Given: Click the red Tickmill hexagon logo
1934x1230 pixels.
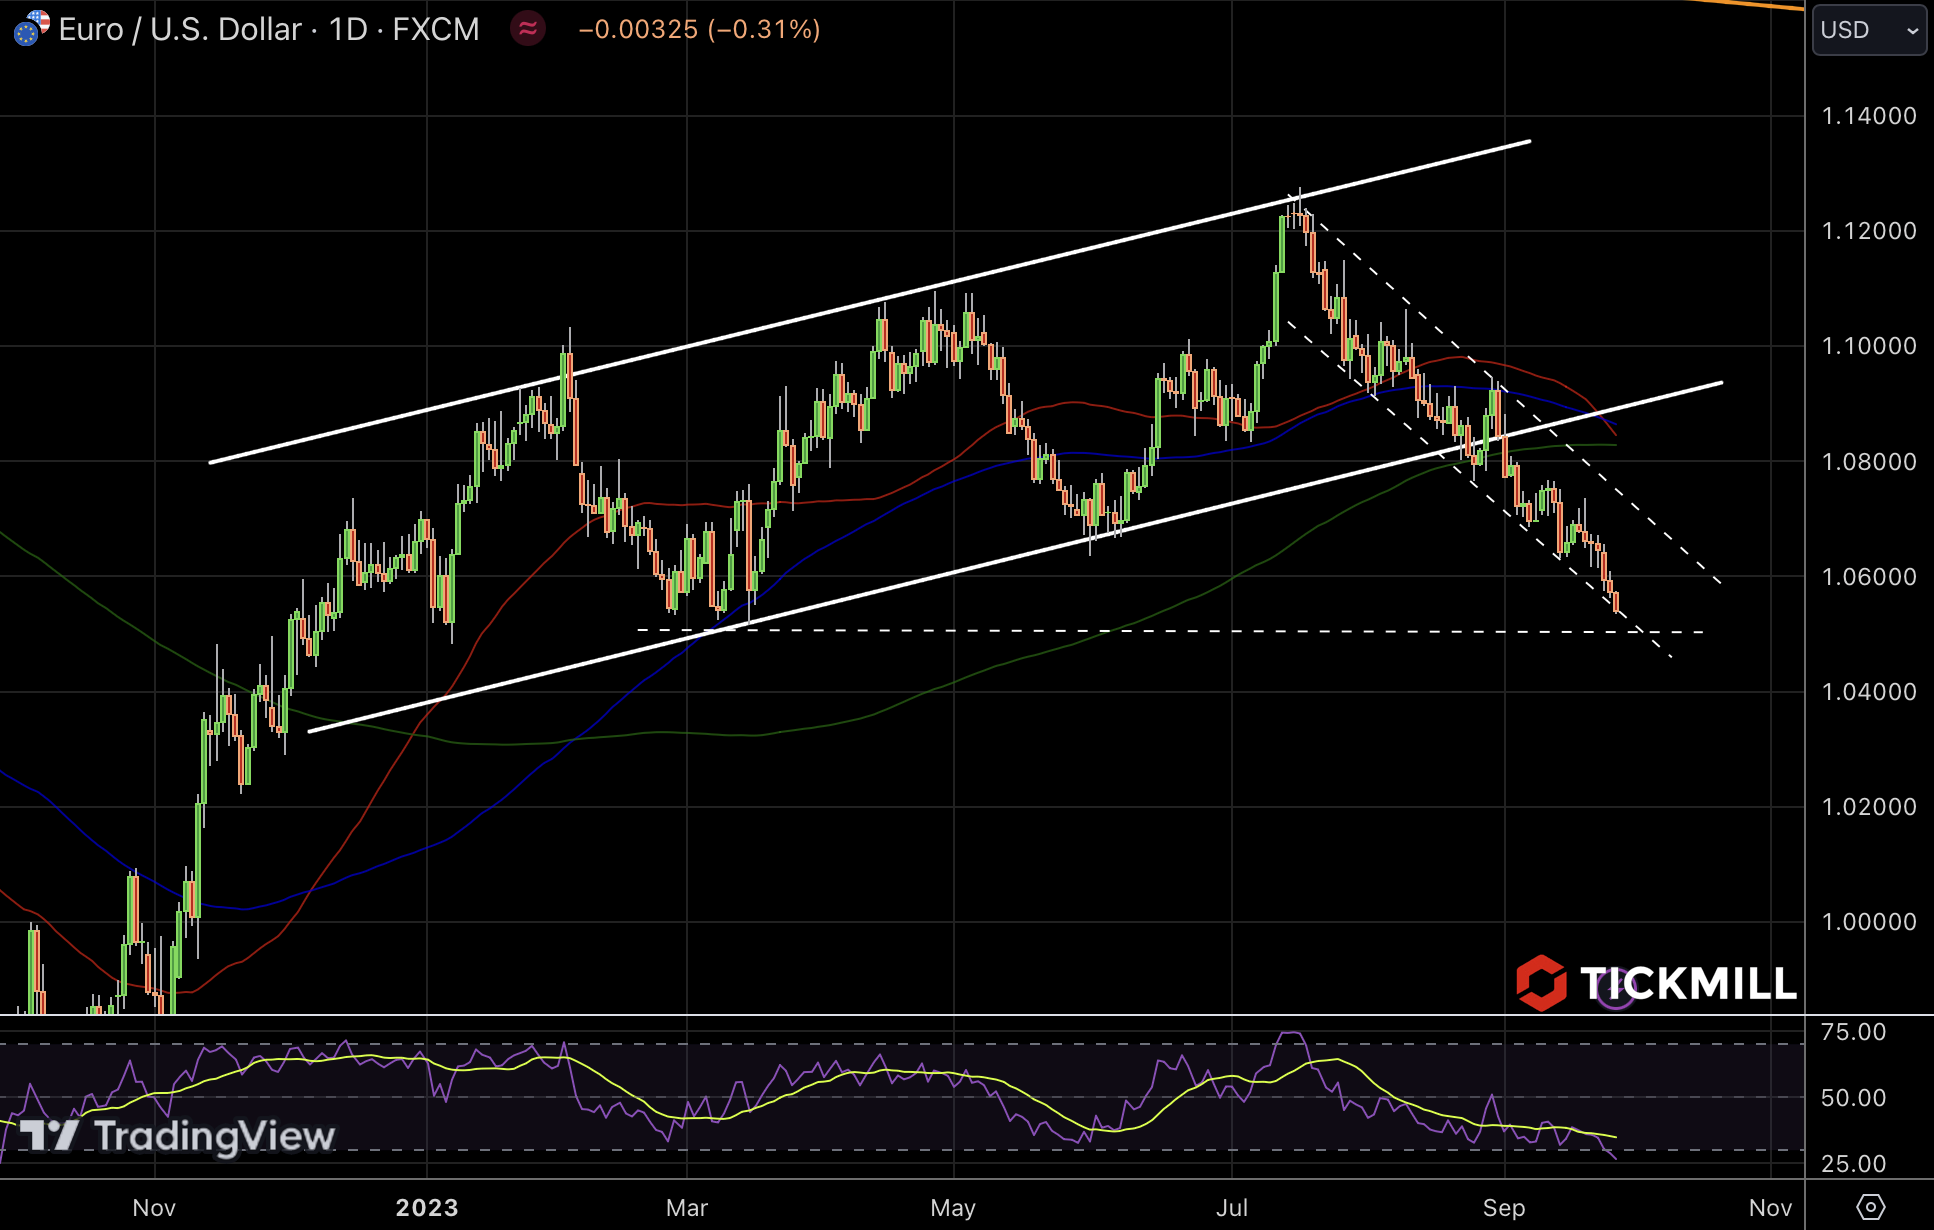Looking at the screenshot, I should click(x=1541, y=983).
